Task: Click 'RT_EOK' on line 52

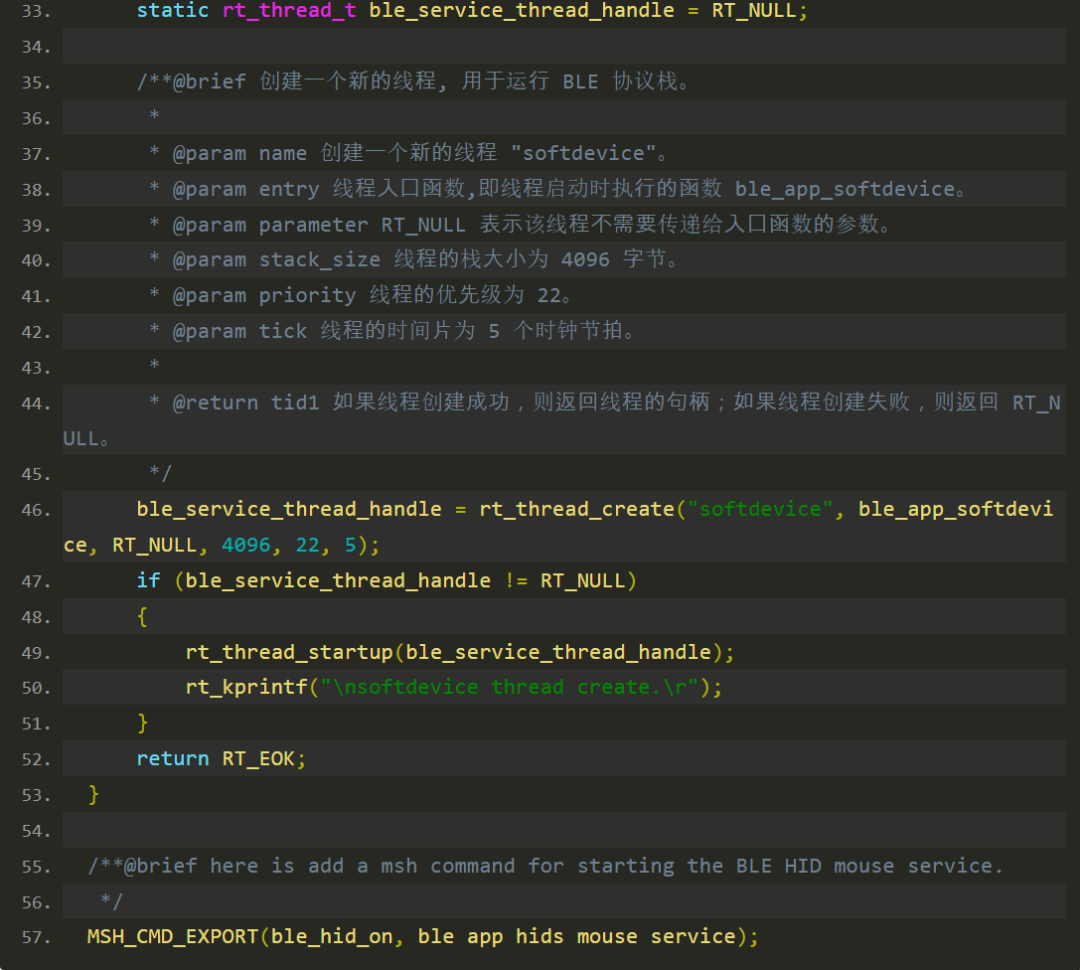Action: coord(258,759)
